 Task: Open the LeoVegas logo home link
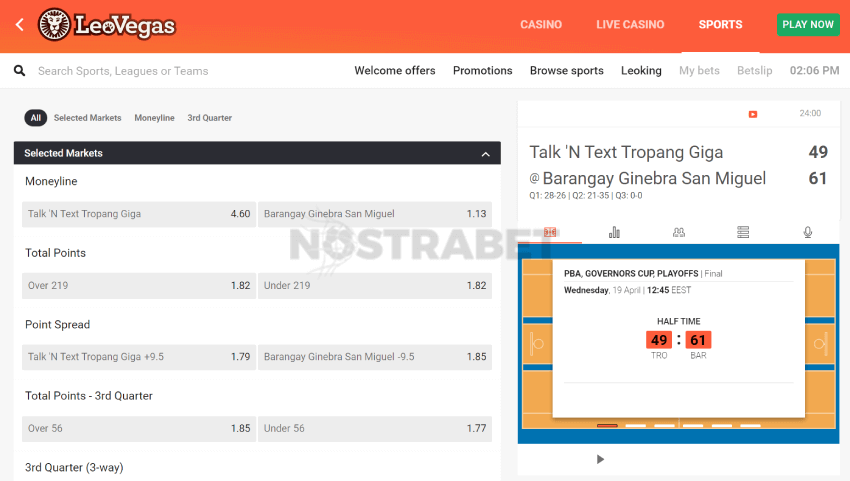coord(106,24)
